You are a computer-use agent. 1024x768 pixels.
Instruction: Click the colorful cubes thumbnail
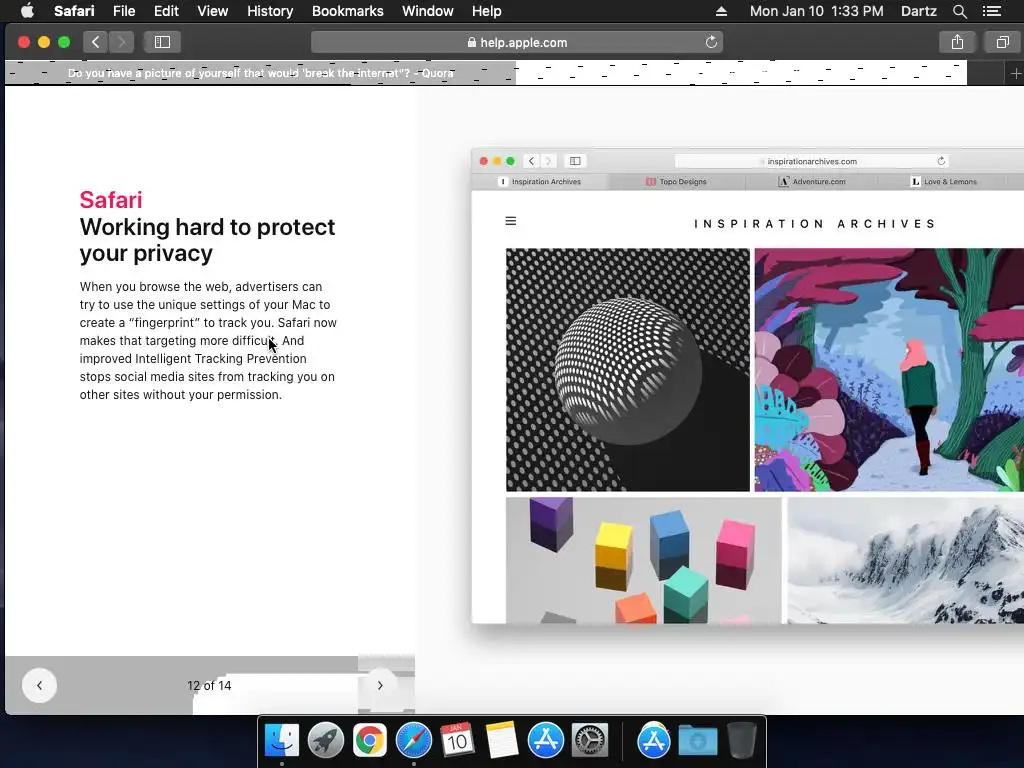[x=643, y=560]
